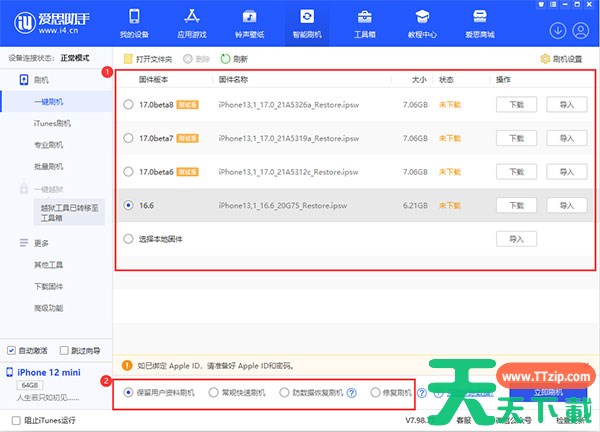The height and width of the screenshot is (432, 600).
Task: Select the 17.0beta8 firmware radio button
Action: [127, 104]
